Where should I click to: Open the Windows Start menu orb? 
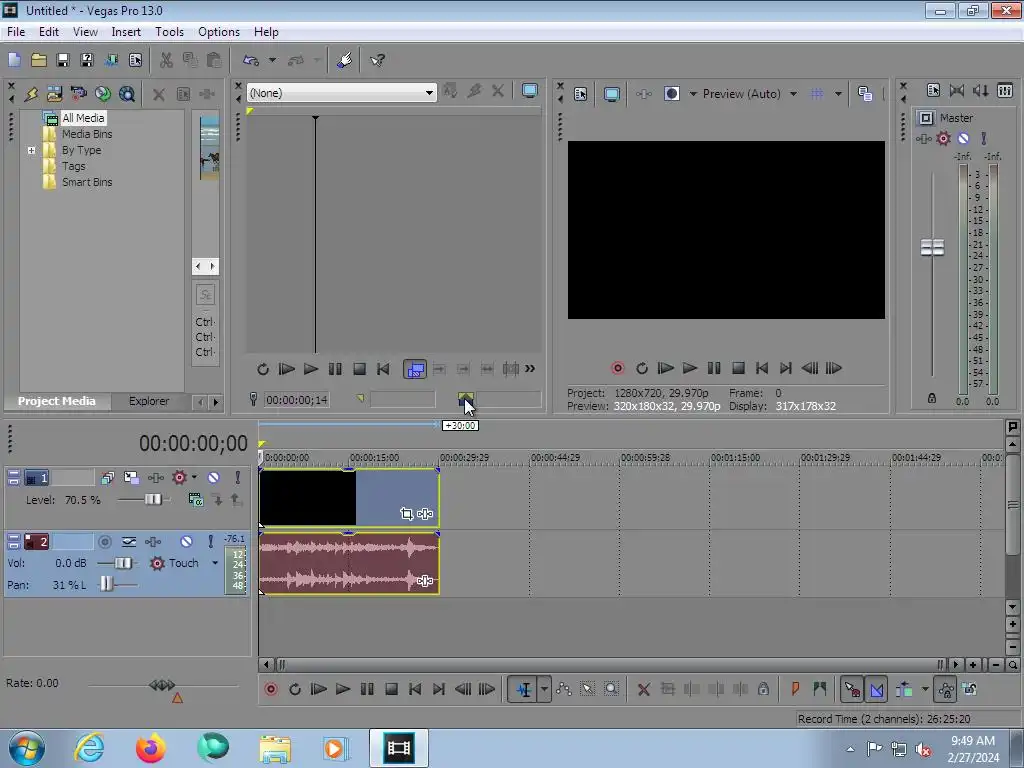click(27, 748)
